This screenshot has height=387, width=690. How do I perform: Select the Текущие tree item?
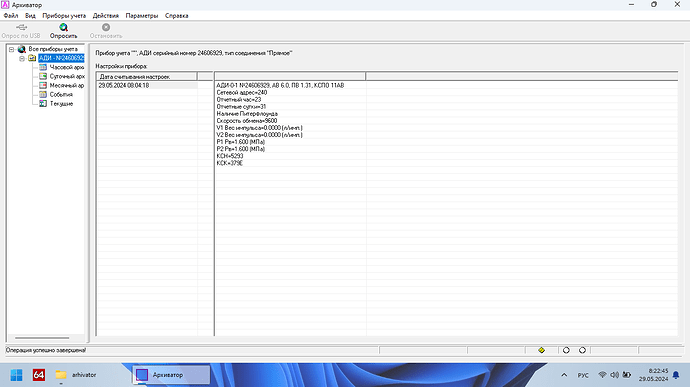61,104
